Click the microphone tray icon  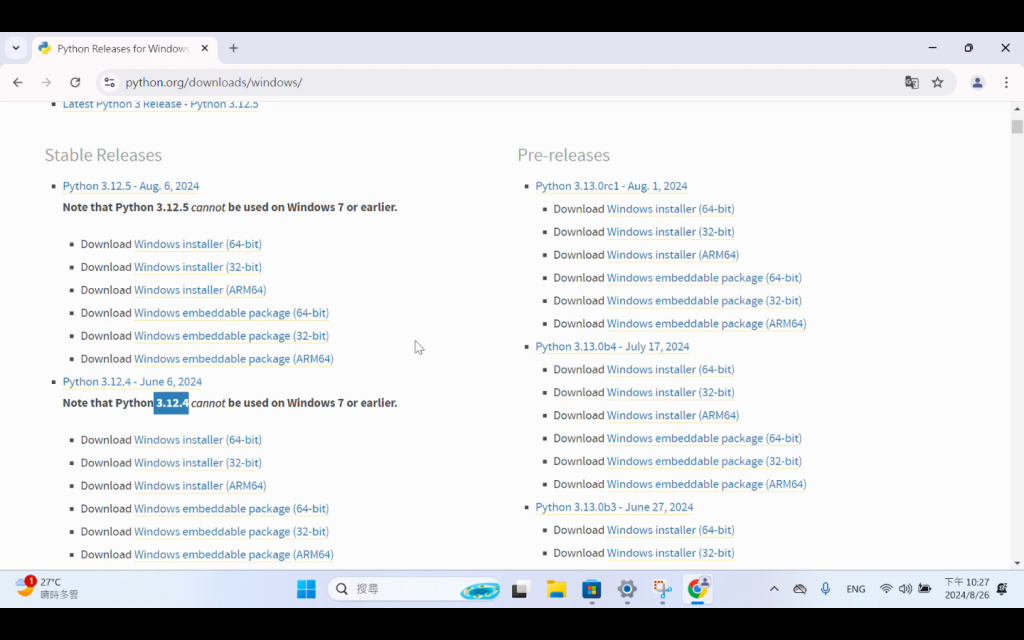pos(825,589)
